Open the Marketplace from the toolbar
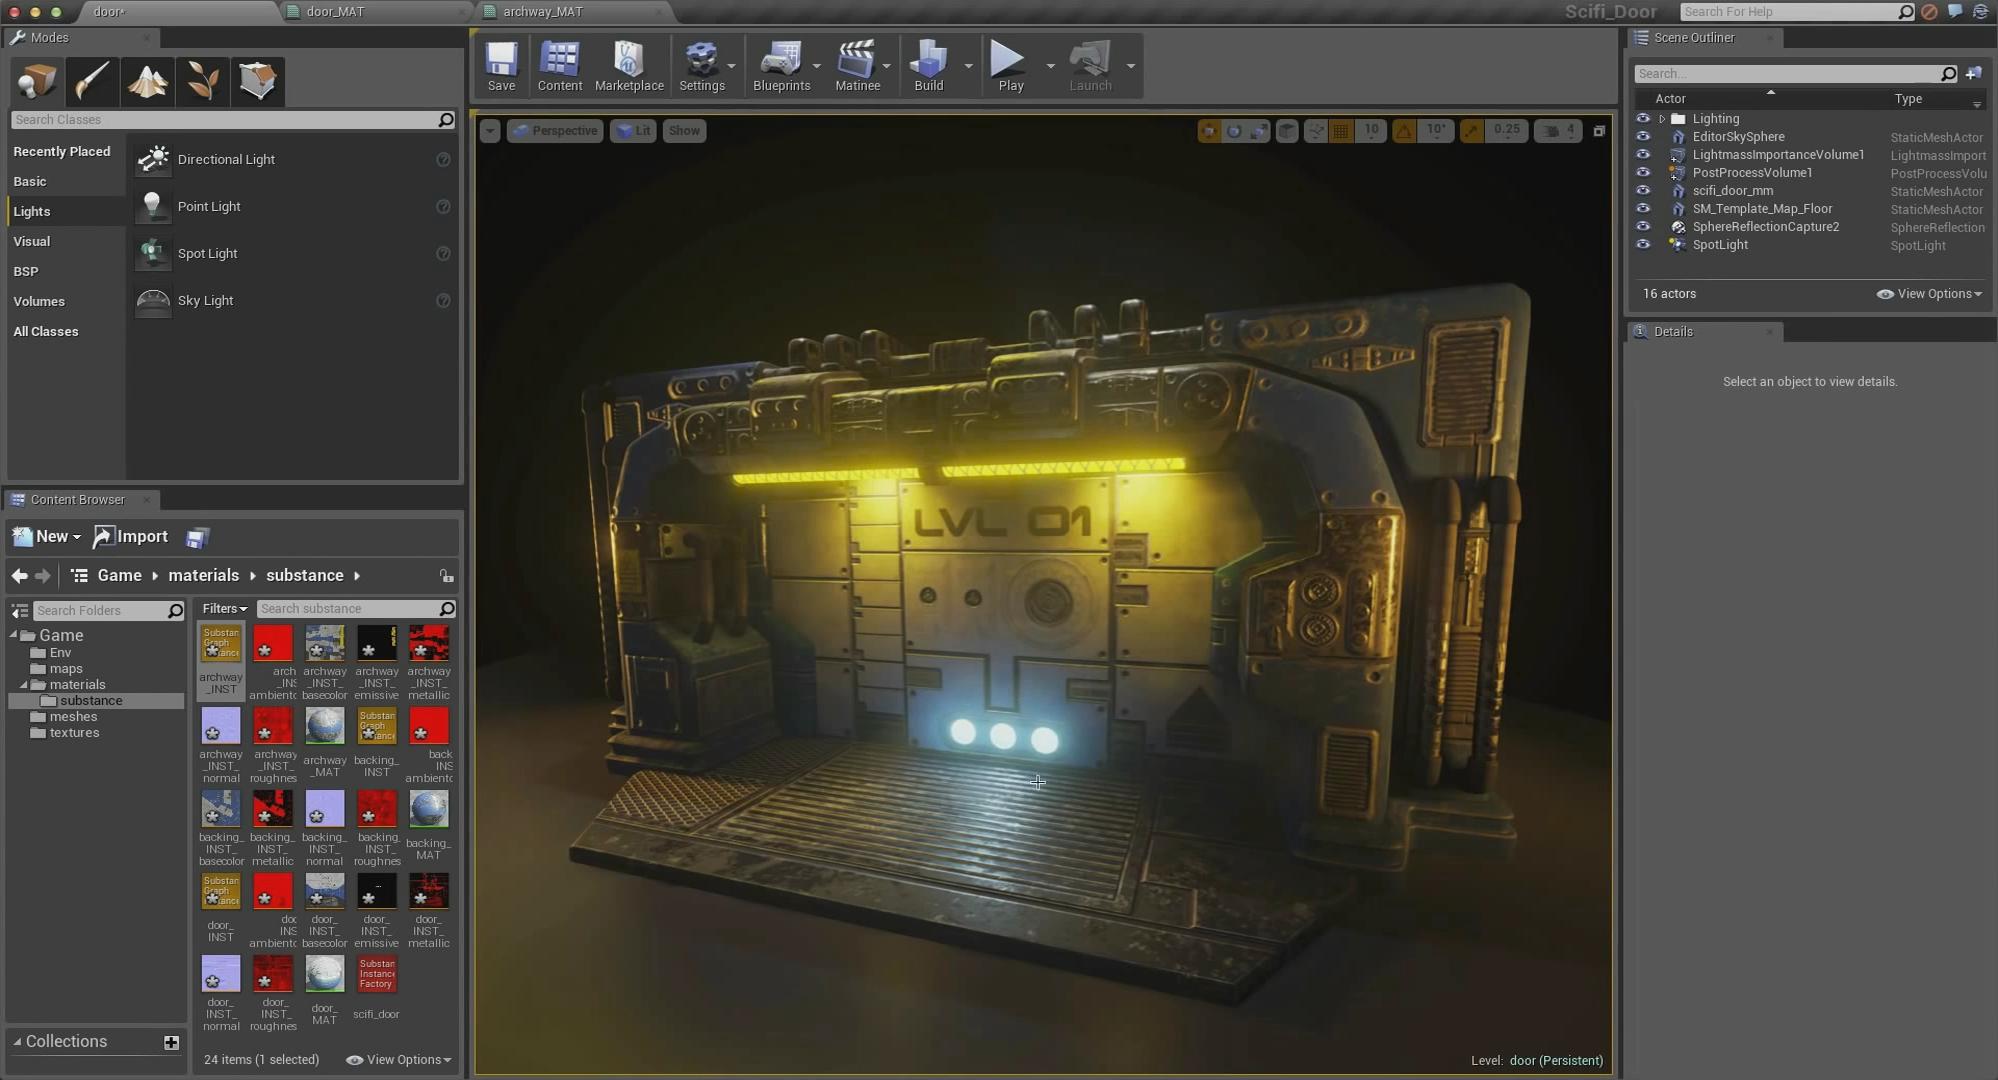This screenshot has height=1080, width=1998. click(x=628, y=66)
